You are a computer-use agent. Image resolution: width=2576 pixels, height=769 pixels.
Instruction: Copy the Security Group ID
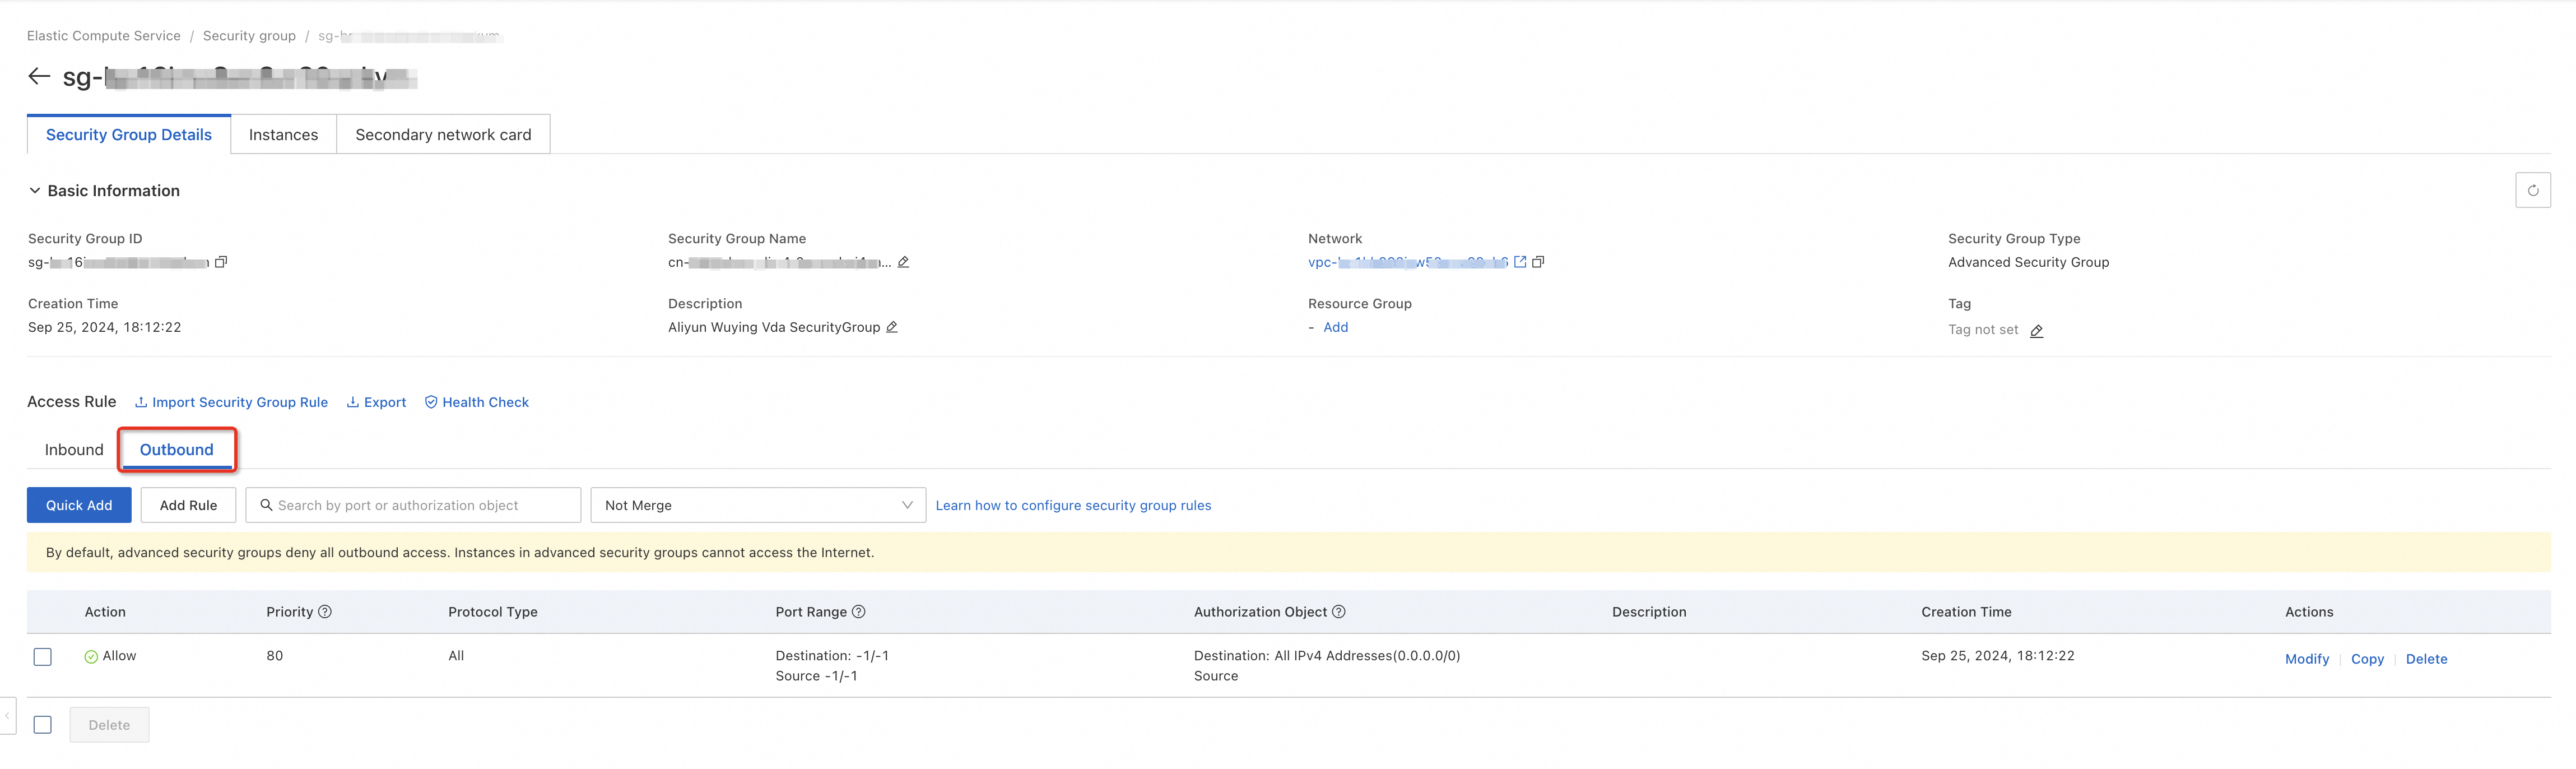coord(221,262)
